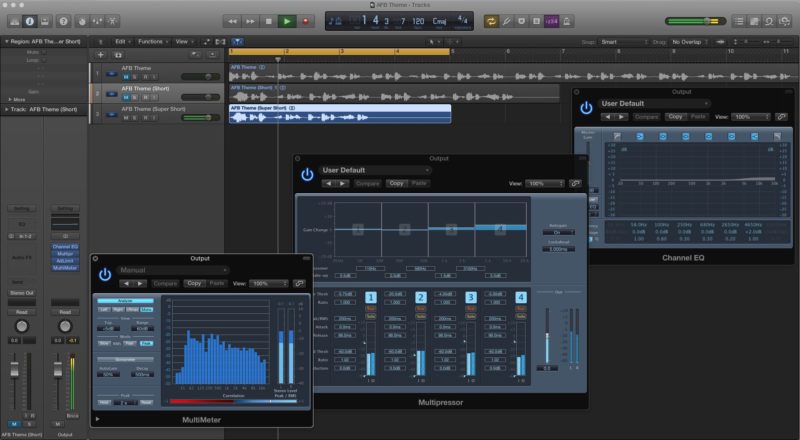Click the duplicate track button

click(x=118, y=55)
